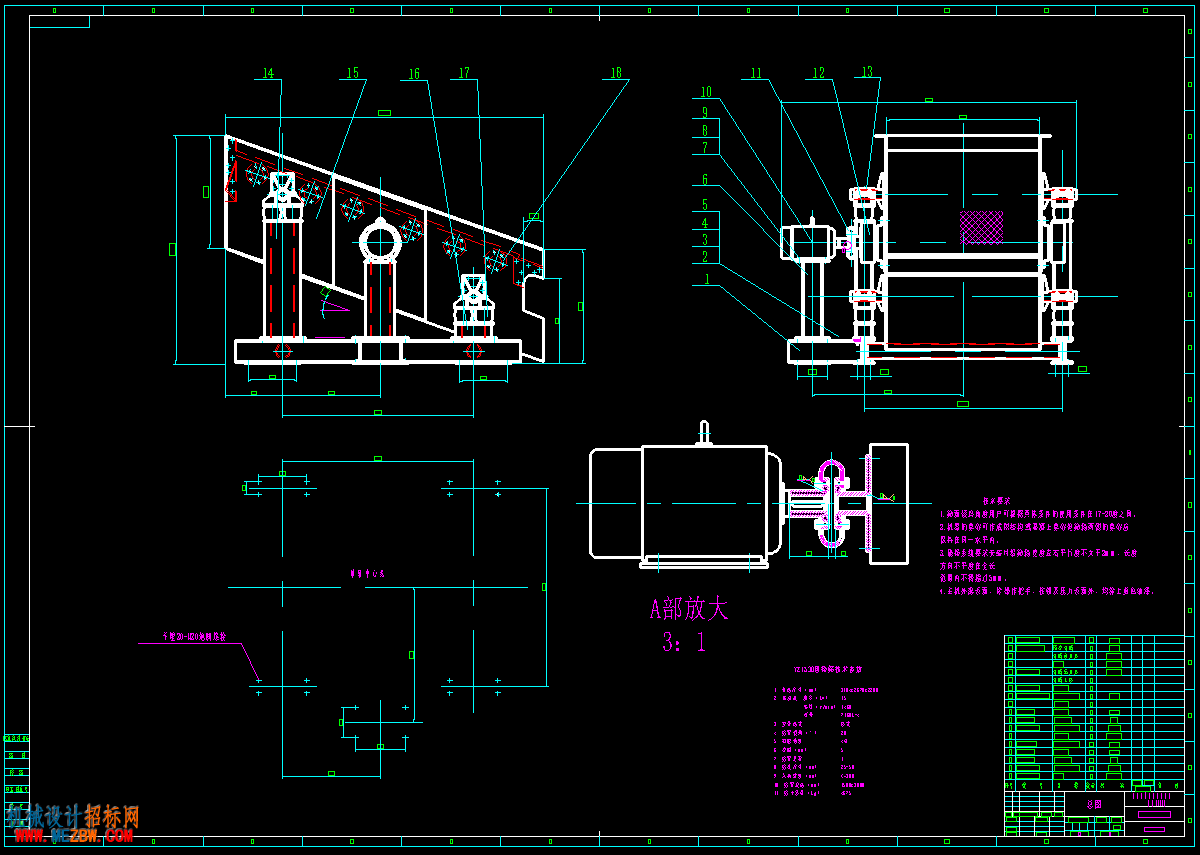
Task: Click part callout number 16
Action: 414,74
